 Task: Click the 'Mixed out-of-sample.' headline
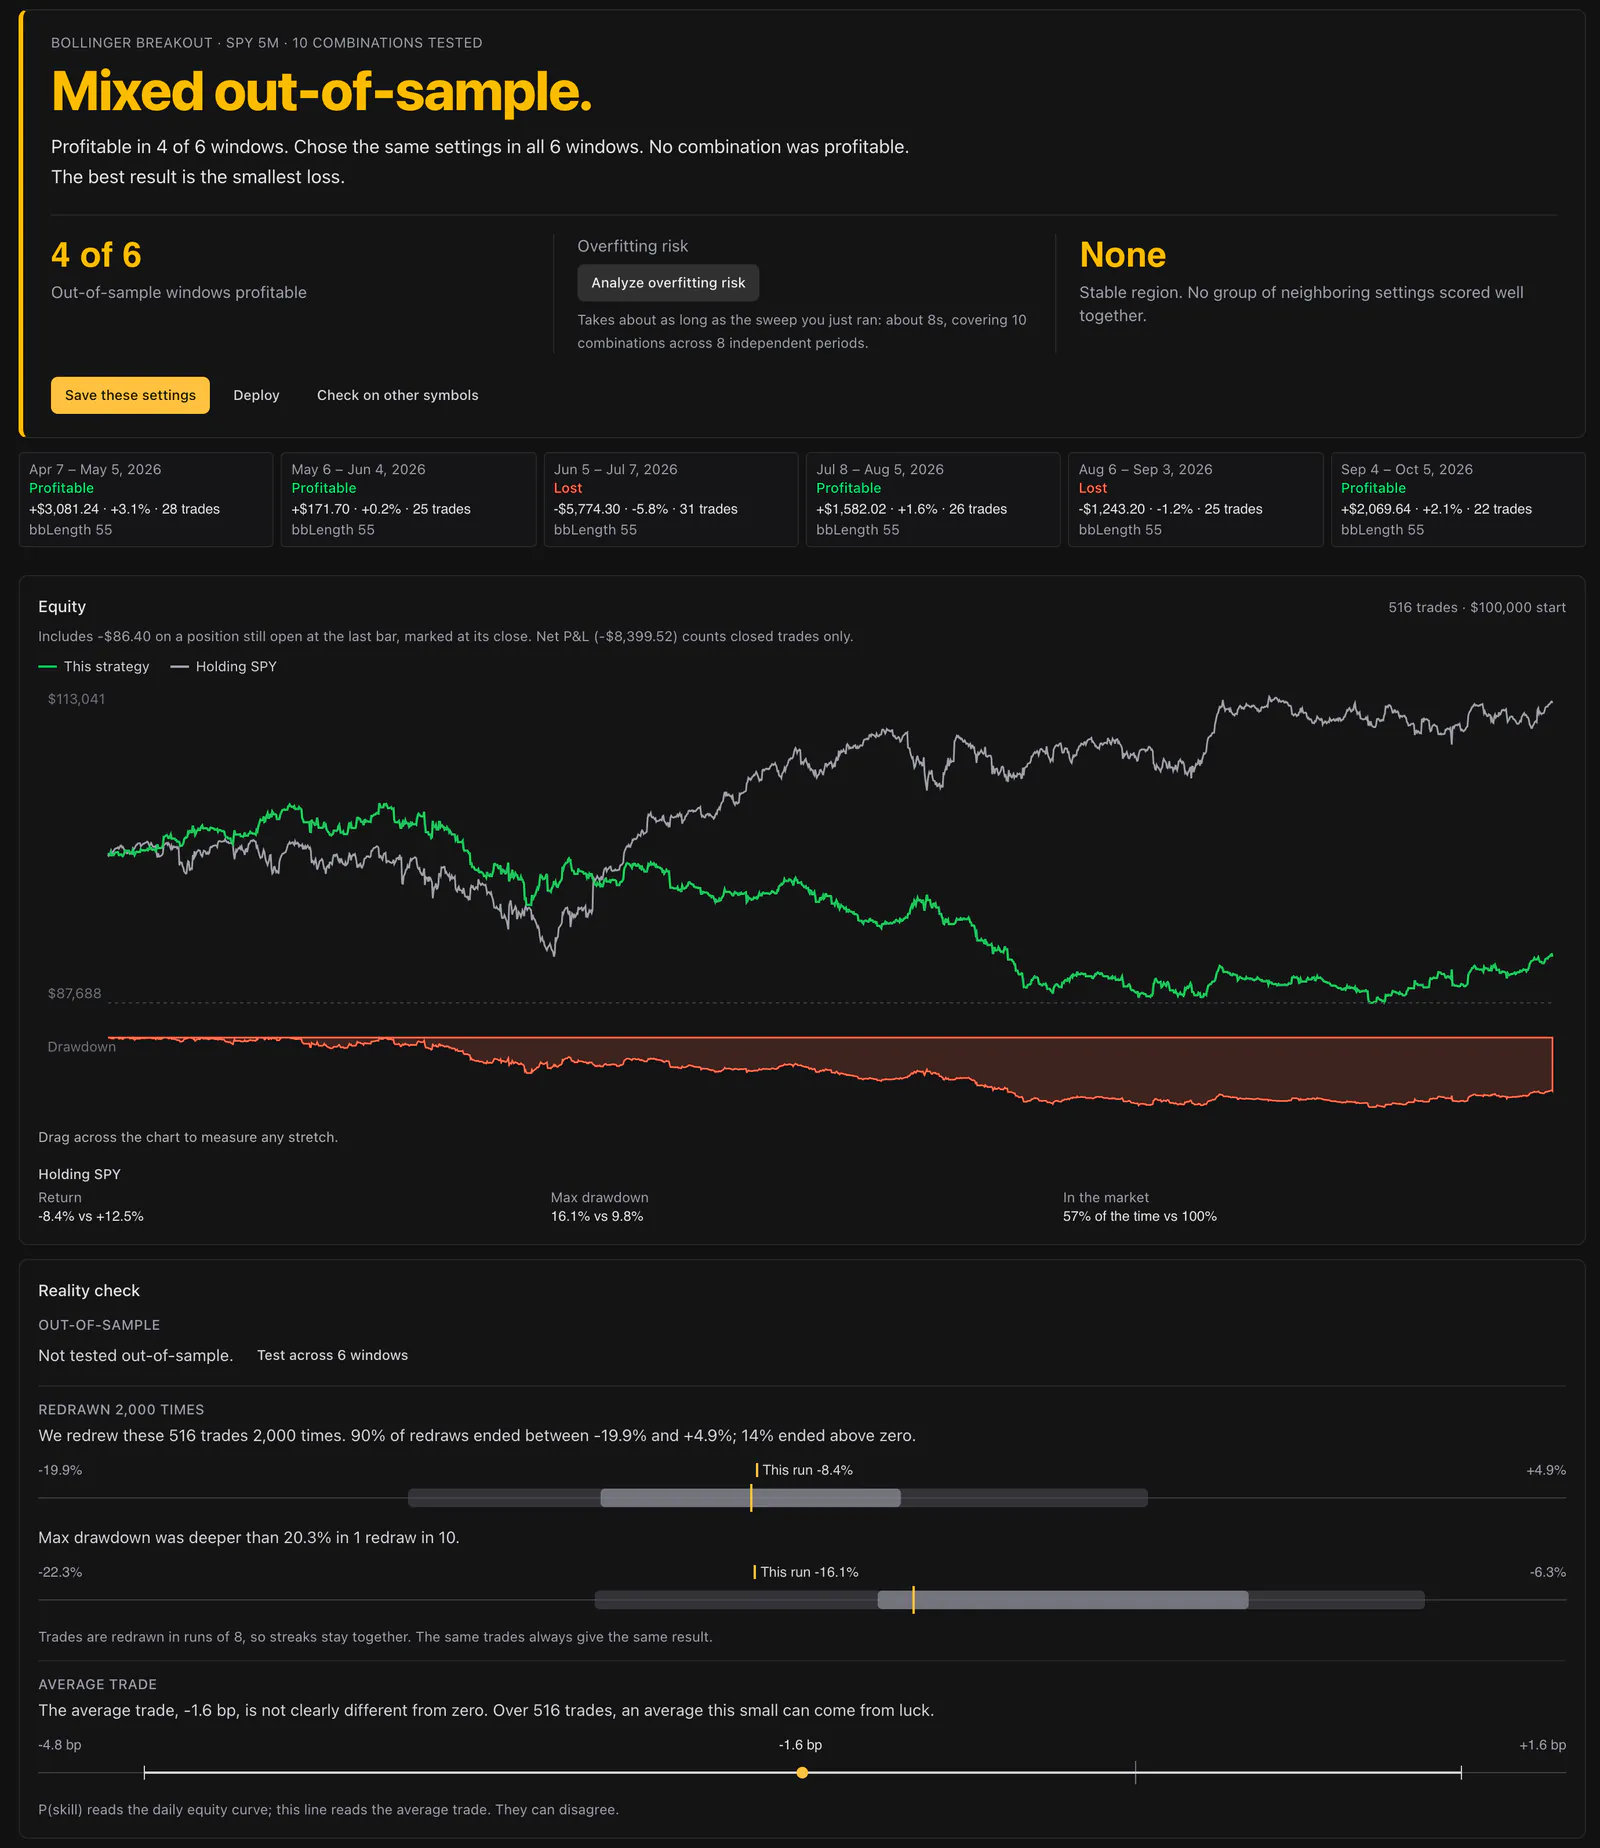321,91
